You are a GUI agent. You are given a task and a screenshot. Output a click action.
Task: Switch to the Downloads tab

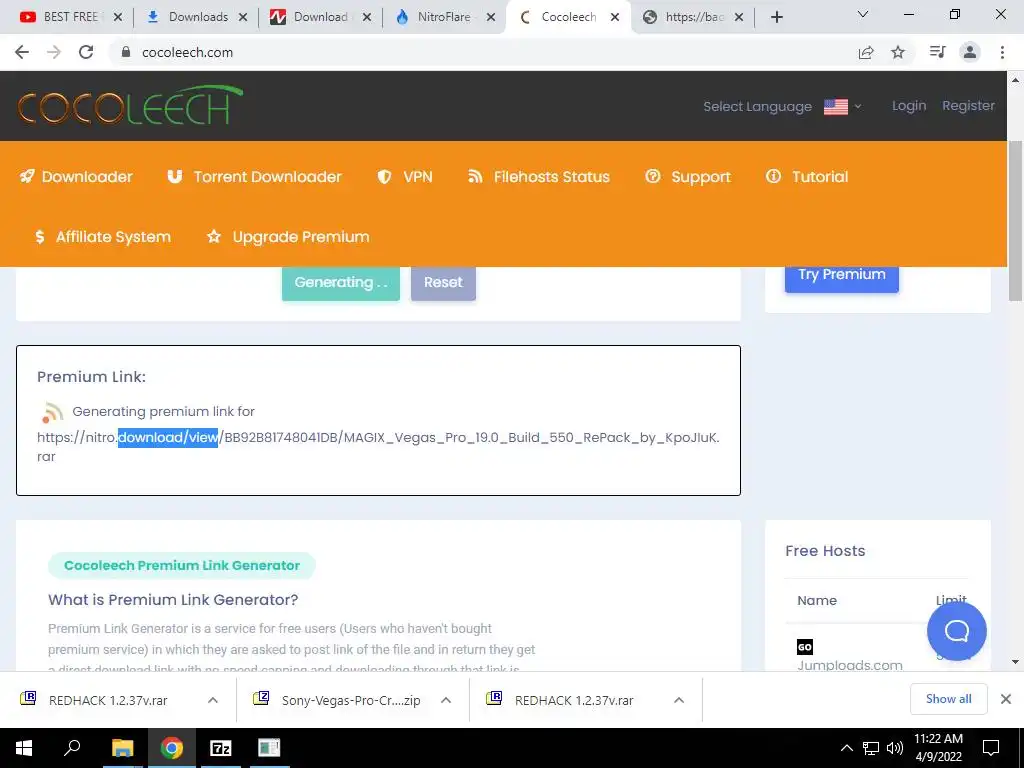197,17
